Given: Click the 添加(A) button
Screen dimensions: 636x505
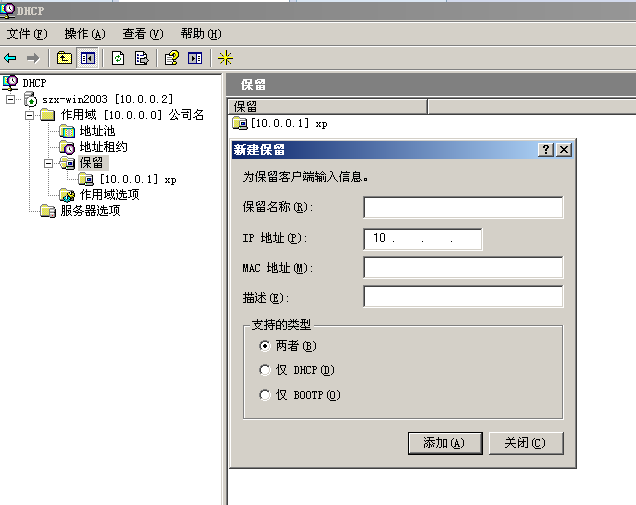Looking at the screenshot, I should 445,443.
